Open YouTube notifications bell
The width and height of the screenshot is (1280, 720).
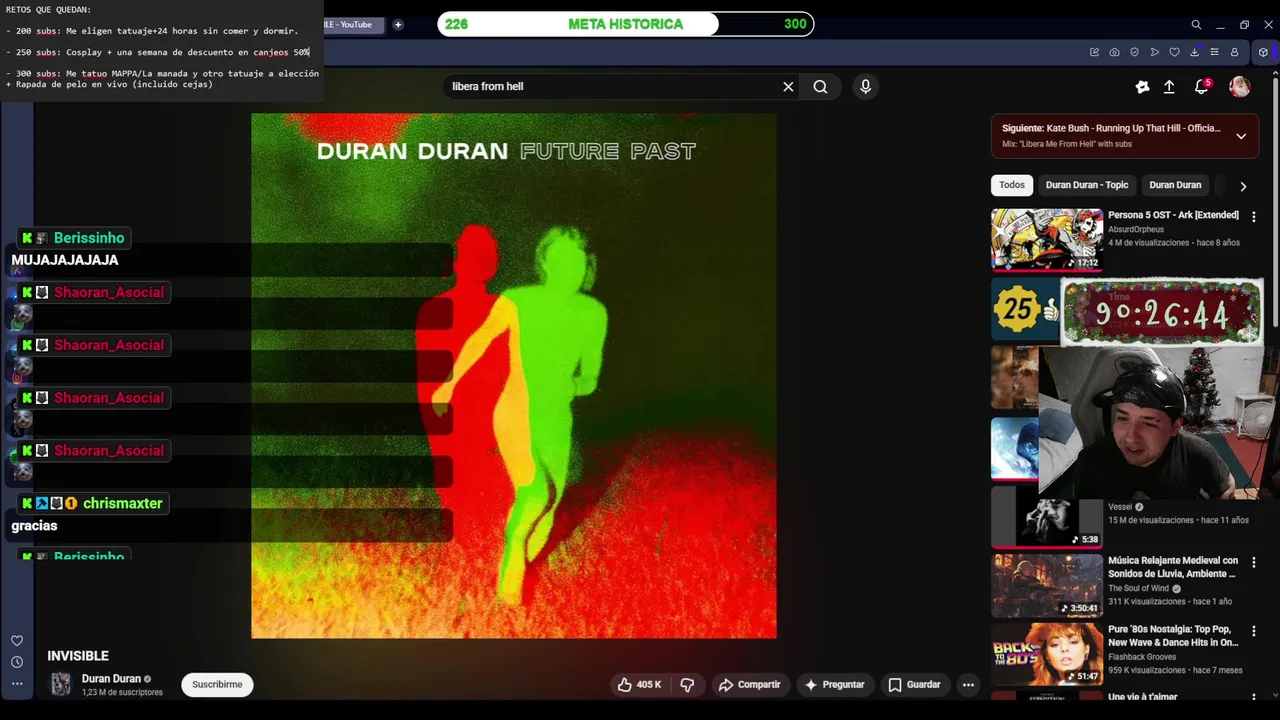click(x=1202, y=87)
